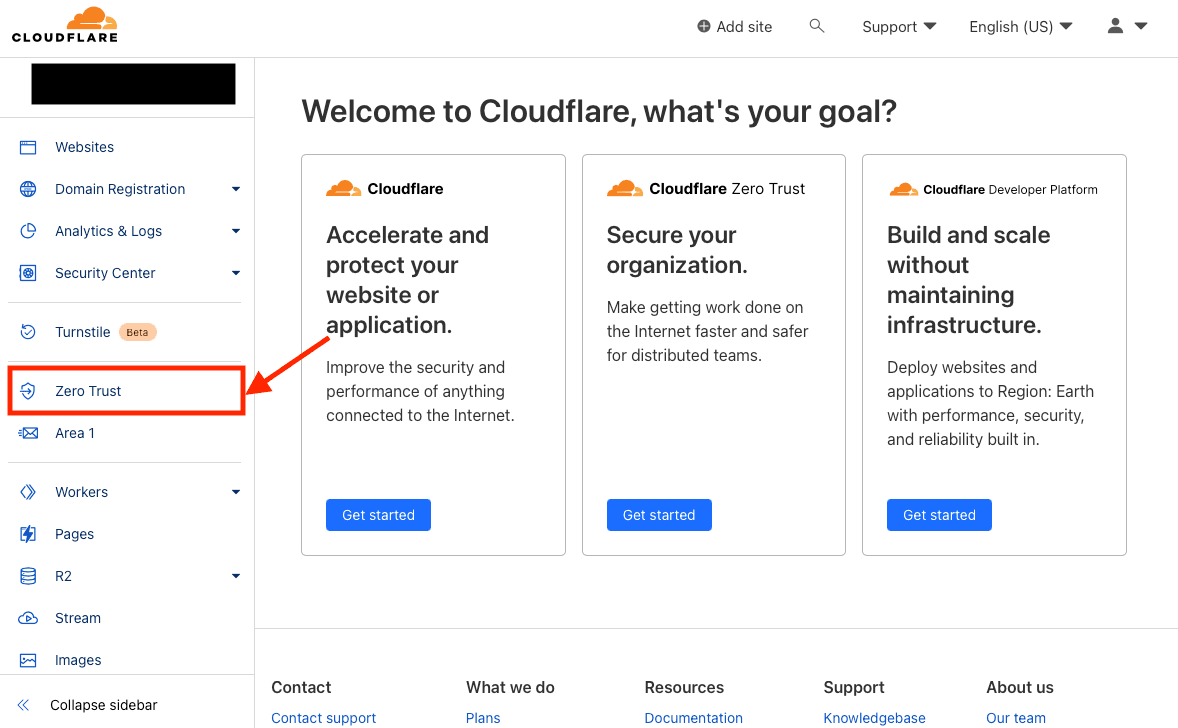
Task: Click the Pages lightning bolt icon
Action: pyautogui.click(x=28, y=534)
